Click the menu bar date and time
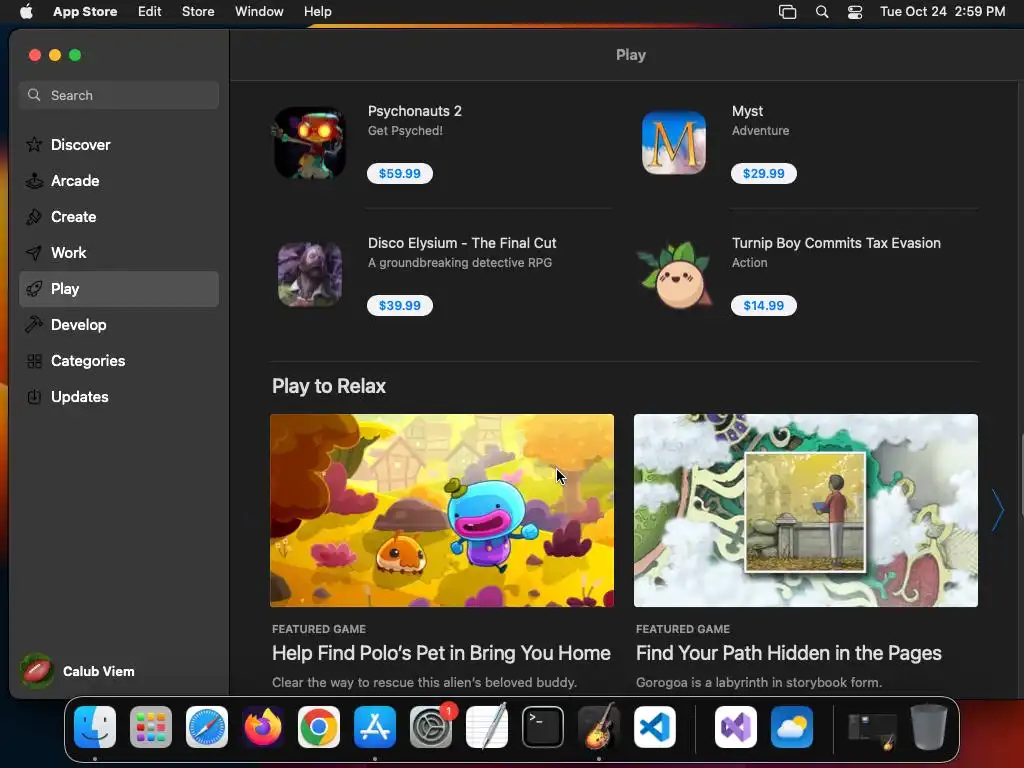 click(x=942, y=12)
